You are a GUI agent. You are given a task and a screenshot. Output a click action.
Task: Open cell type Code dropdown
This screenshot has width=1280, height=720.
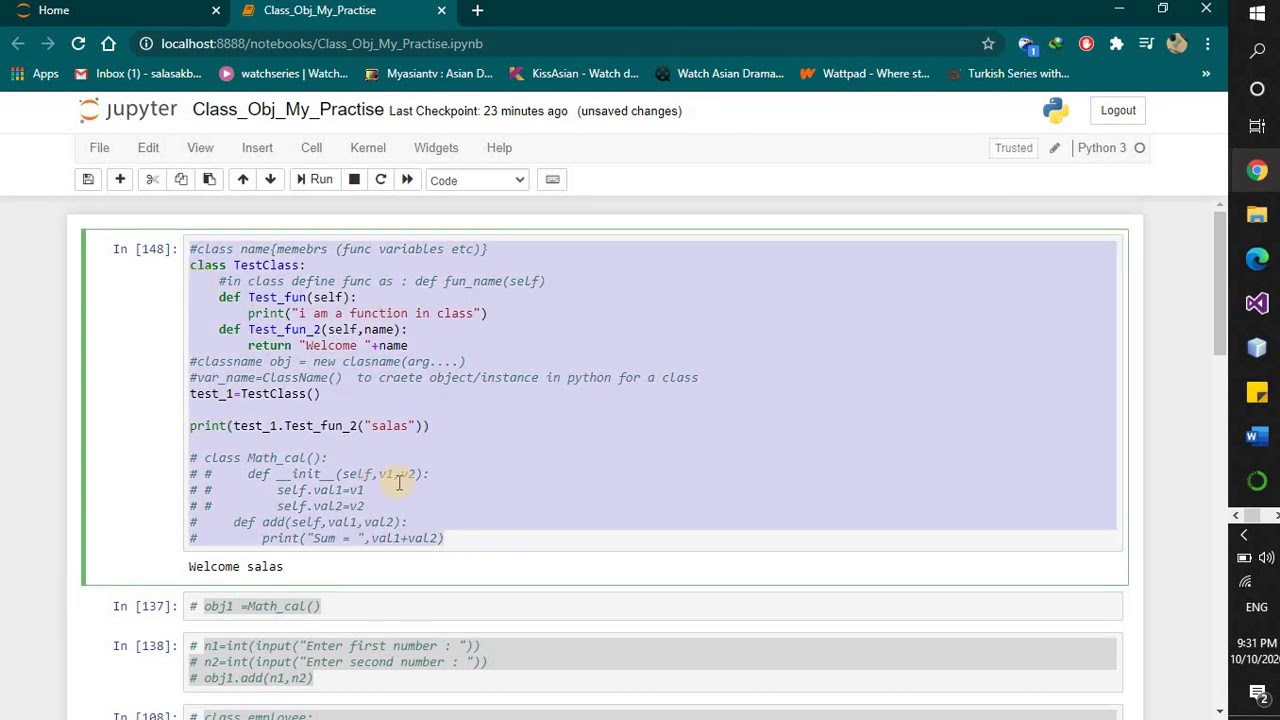coord(477,180)
